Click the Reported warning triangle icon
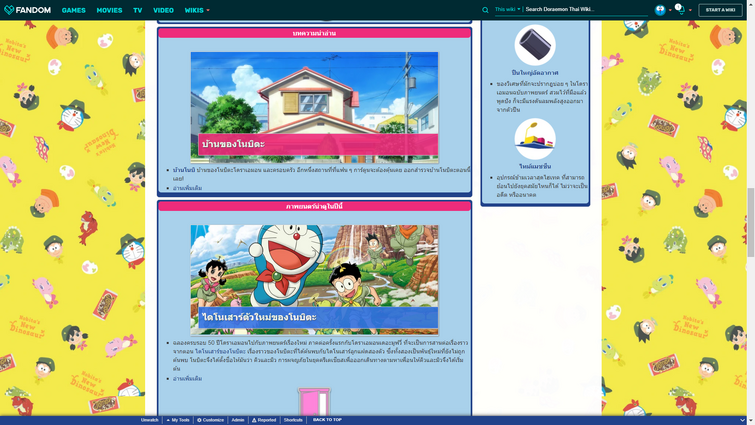This screenshot has height=425, width=755. pyautogui.click(x=254, y=420)
